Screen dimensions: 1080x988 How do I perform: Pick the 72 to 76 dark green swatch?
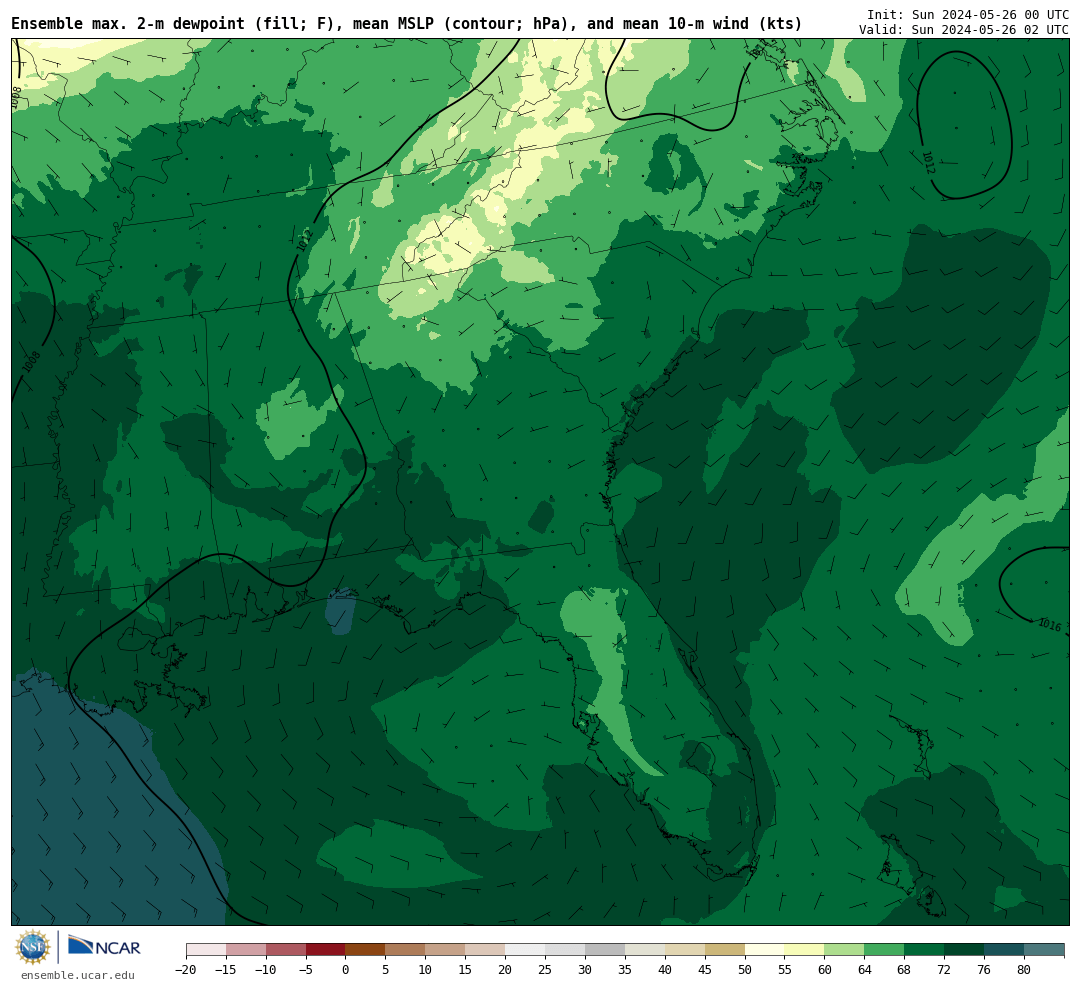pos(965,950)
